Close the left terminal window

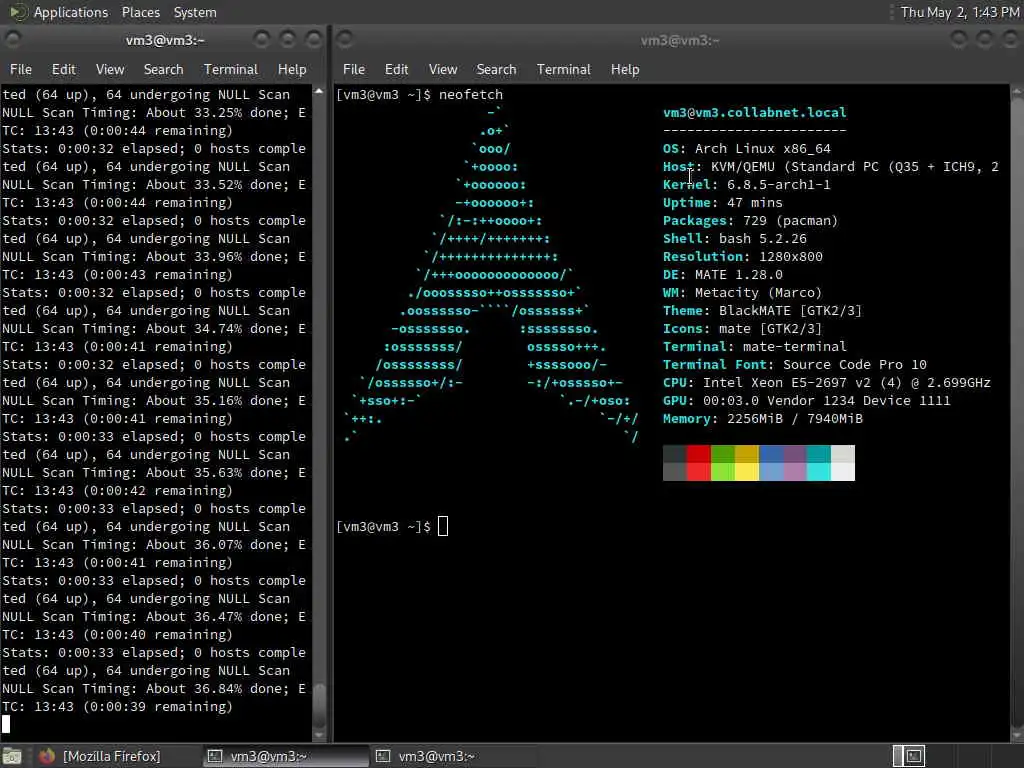314,40
